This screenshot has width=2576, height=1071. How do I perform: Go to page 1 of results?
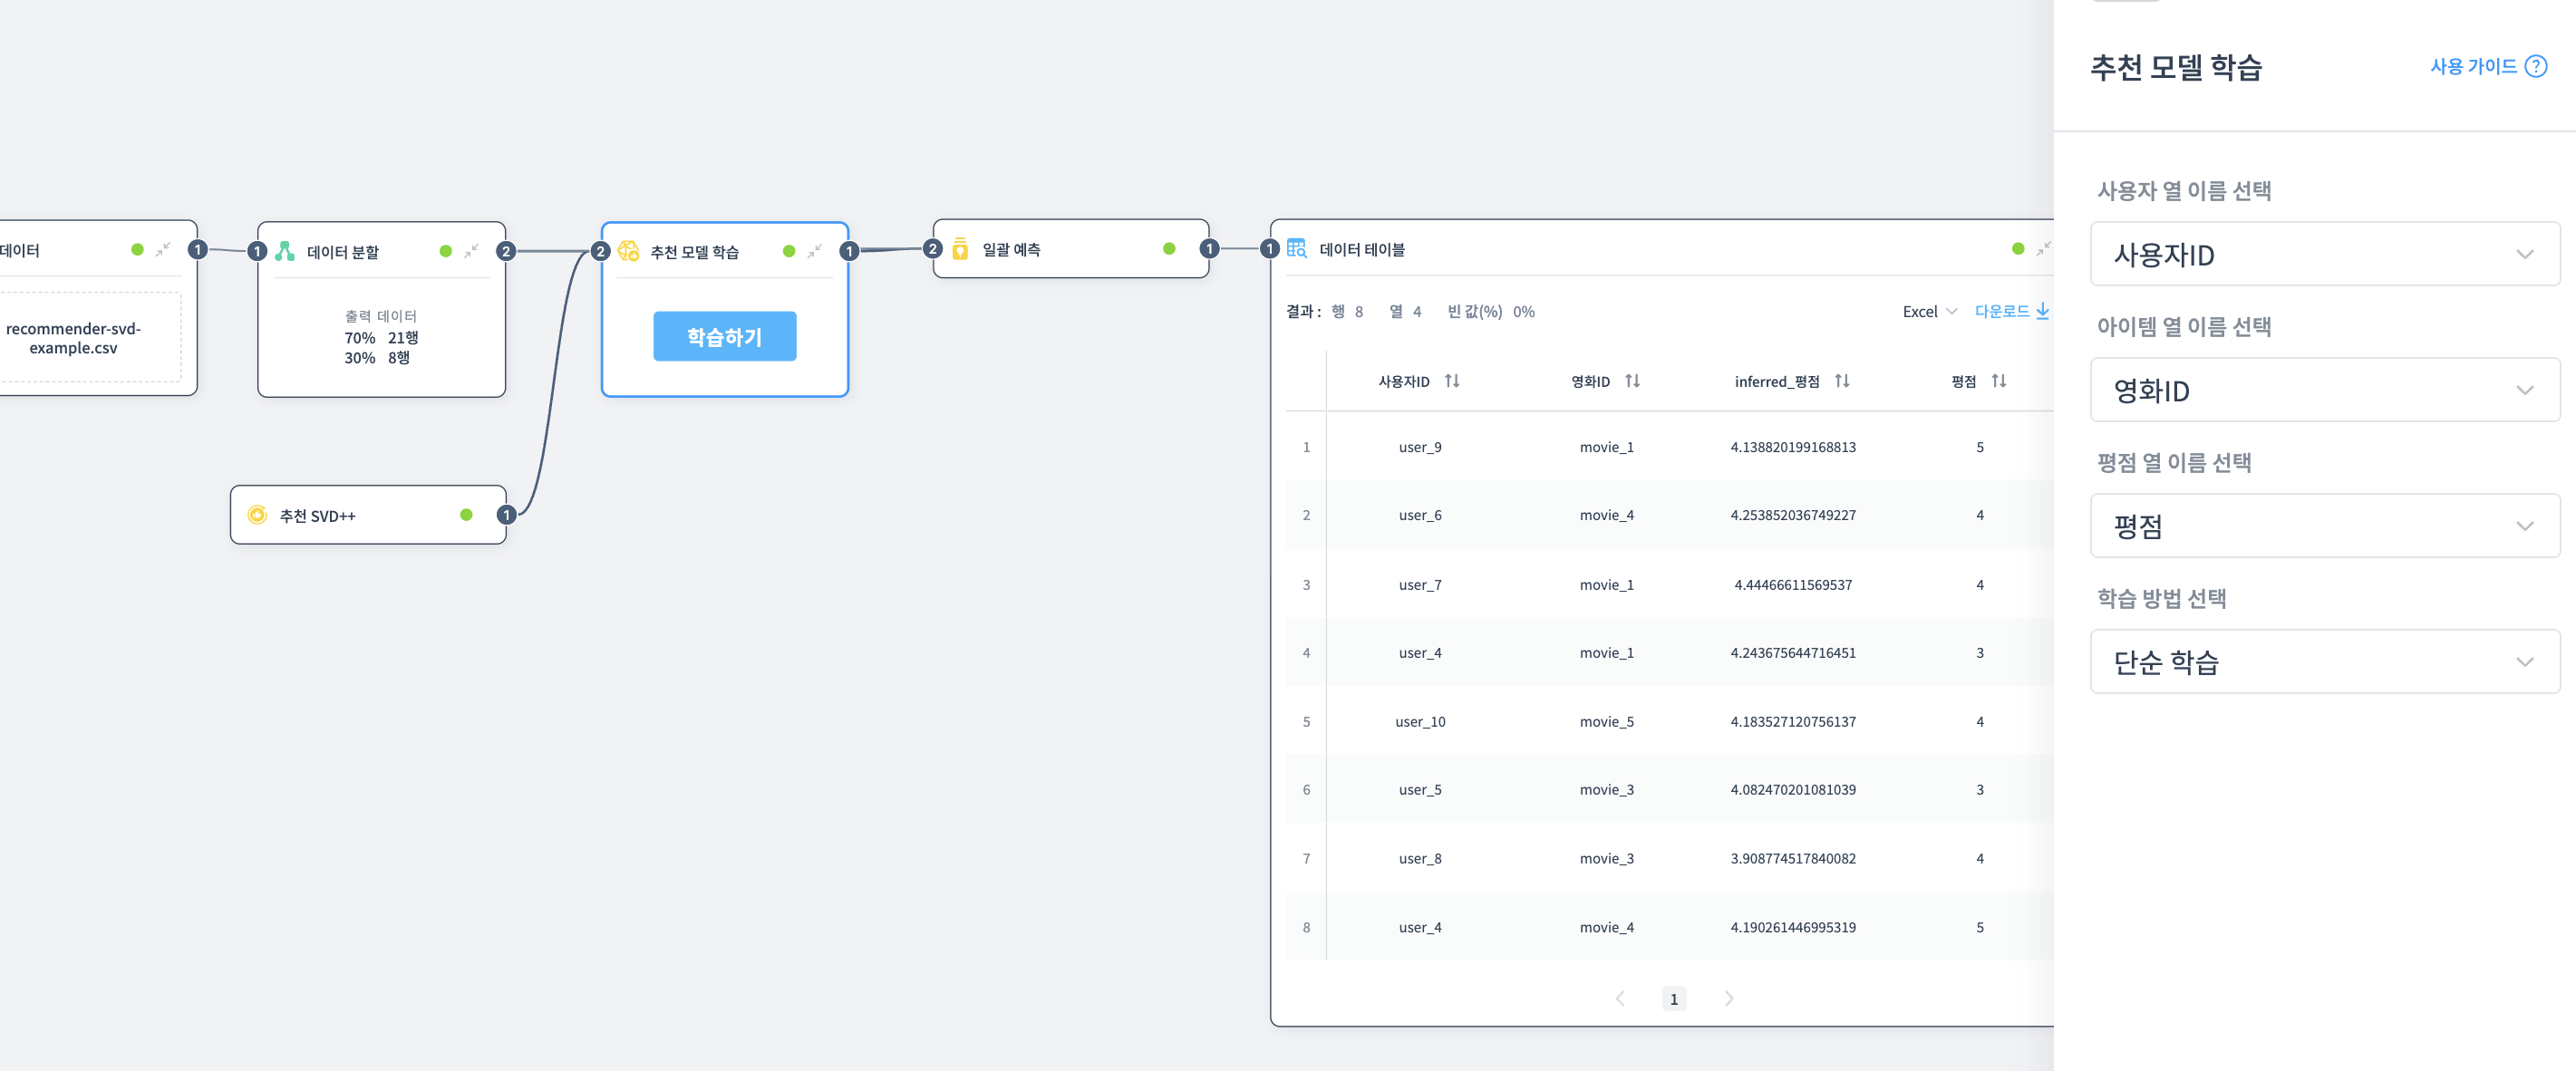(1673, 998)
